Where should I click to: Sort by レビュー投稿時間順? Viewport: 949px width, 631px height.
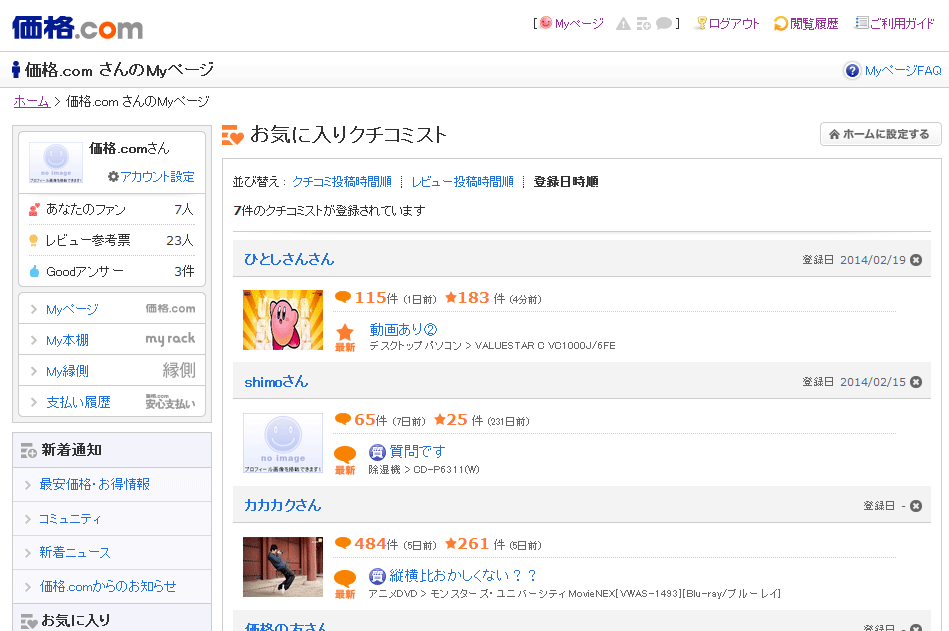462,181
